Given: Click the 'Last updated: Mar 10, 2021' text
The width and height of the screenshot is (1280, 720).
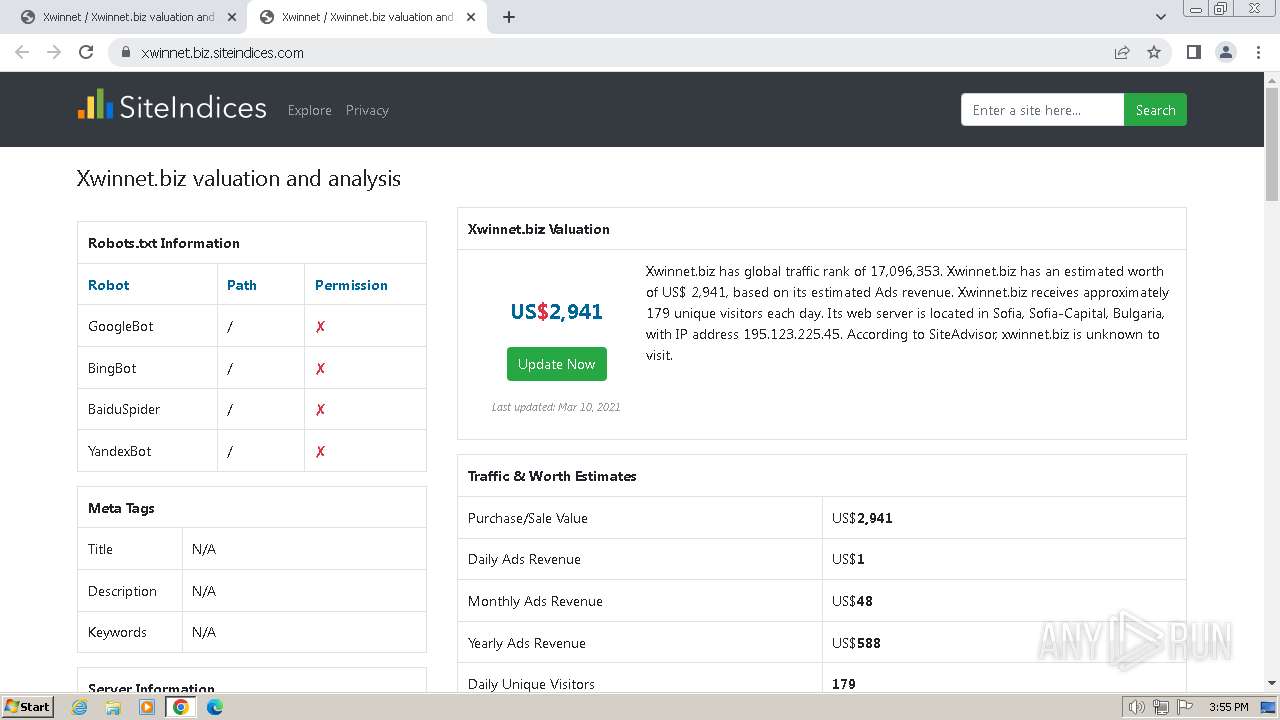Looking at the screenshot, I should 556,407.
